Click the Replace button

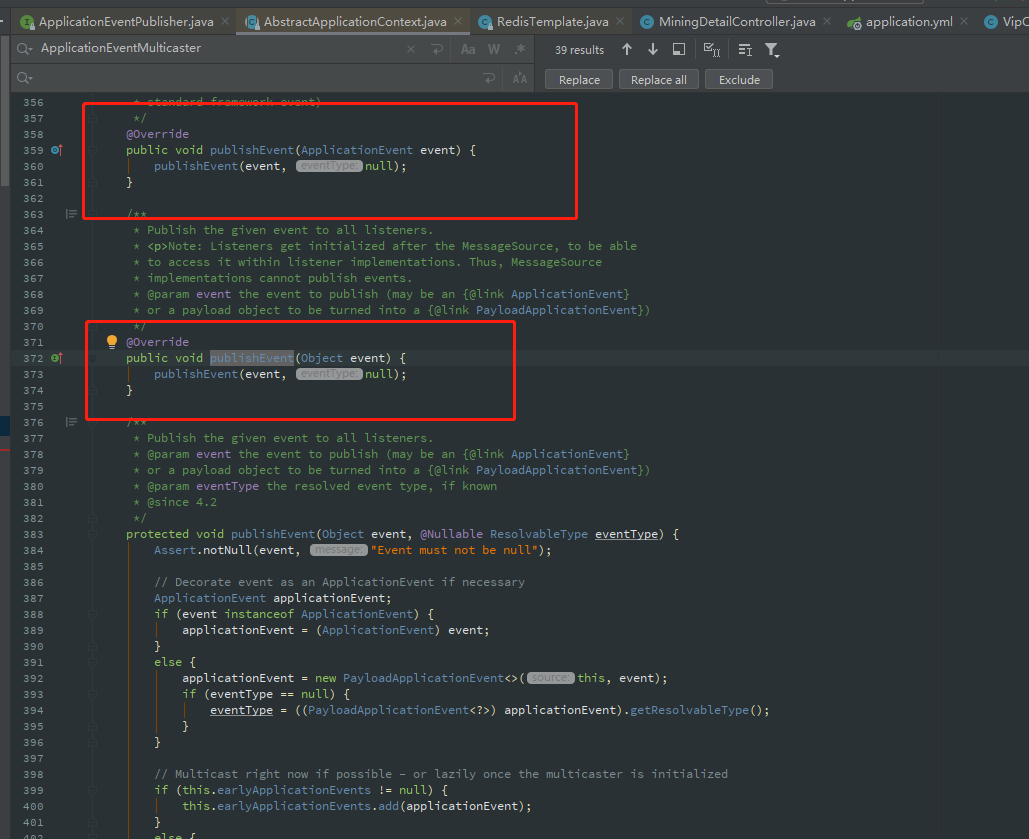point(579,79)
